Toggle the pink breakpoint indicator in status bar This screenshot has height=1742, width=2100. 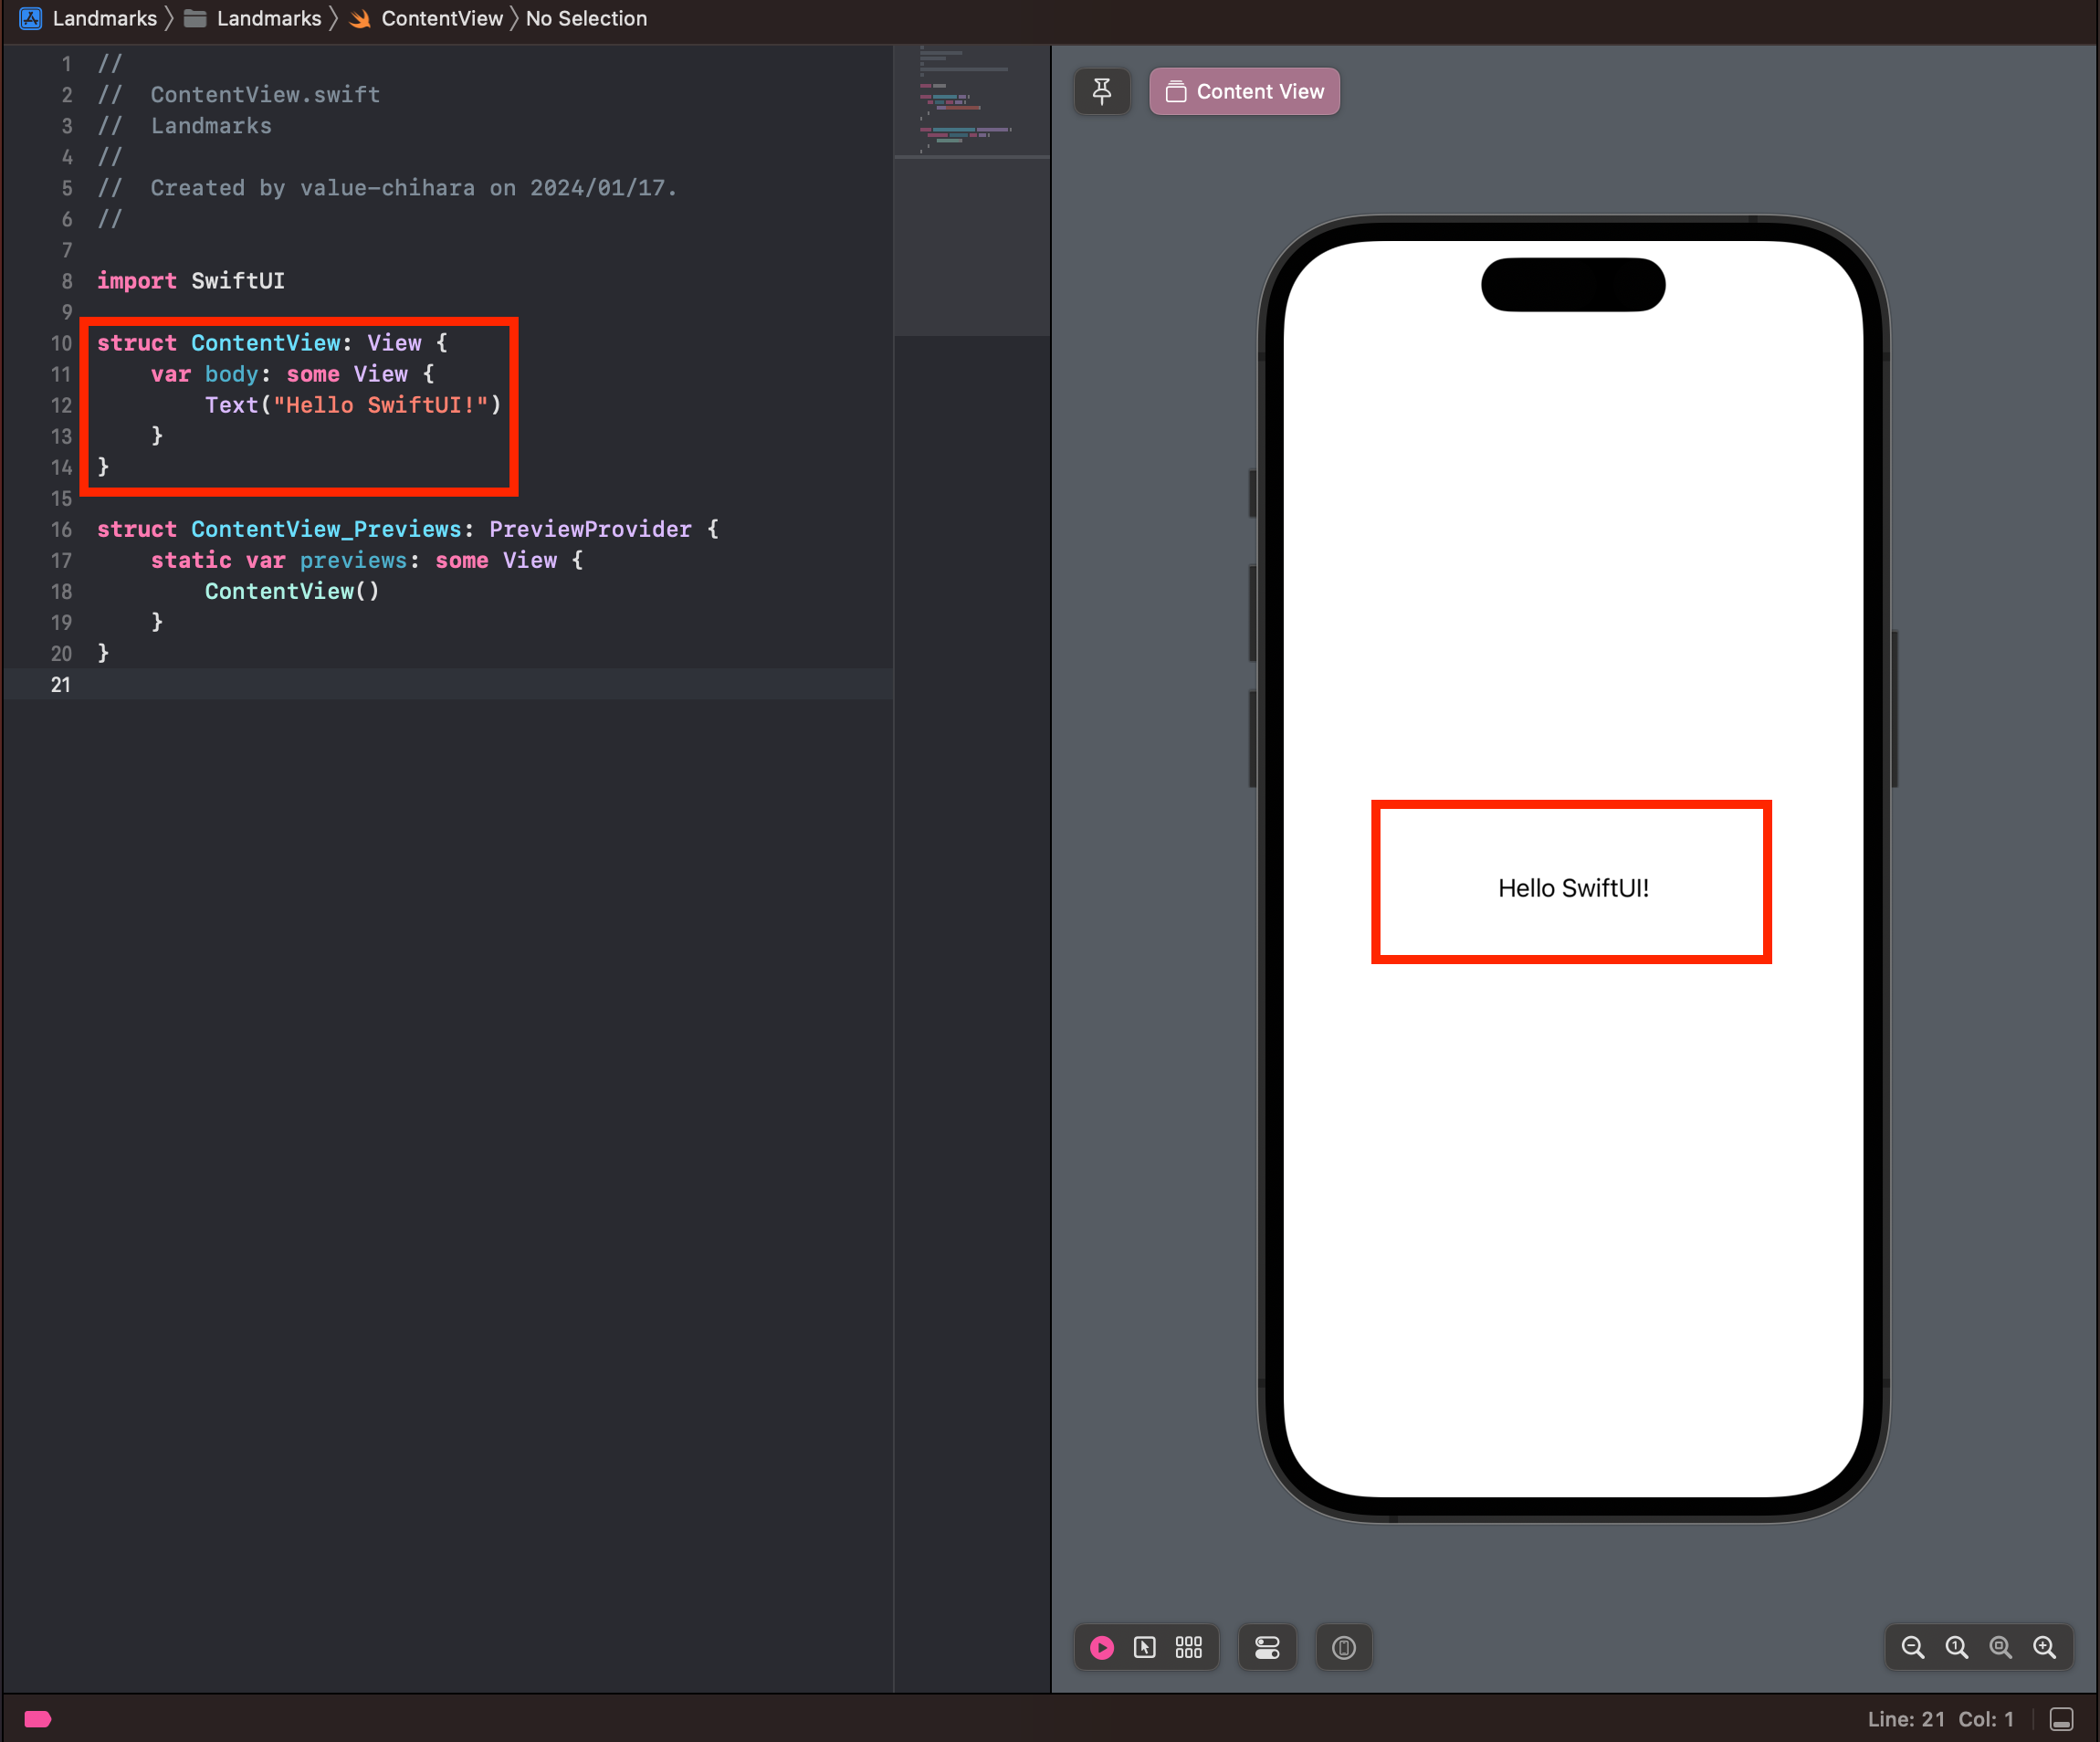pyautogui.click(x=38, y=1719)
